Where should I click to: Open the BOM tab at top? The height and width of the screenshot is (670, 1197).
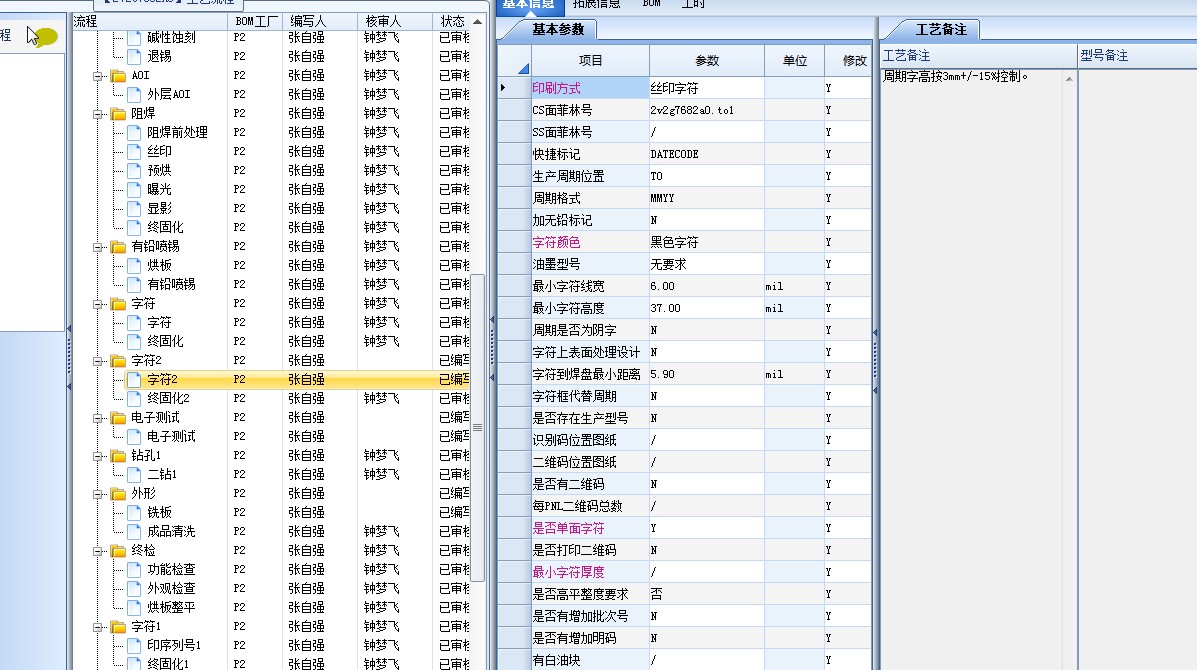coord(651,5)
